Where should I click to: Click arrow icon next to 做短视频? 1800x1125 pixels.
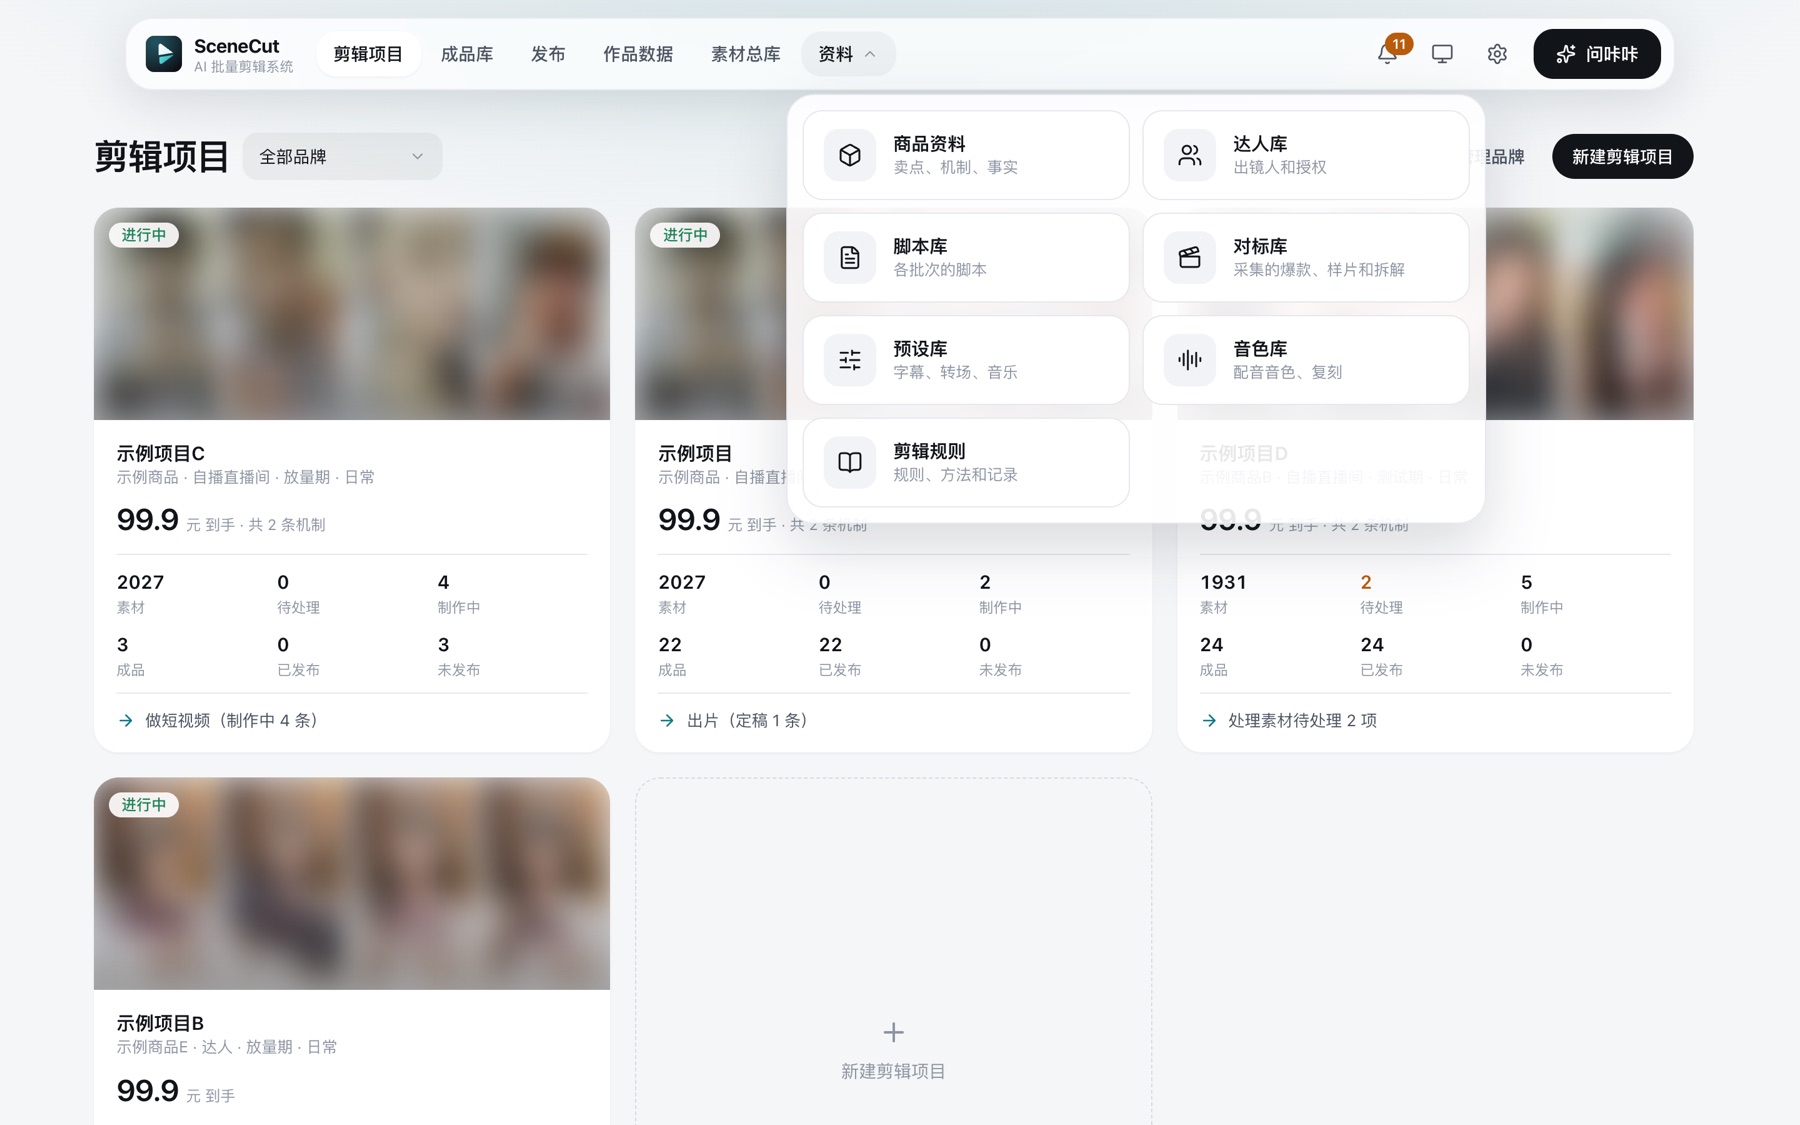point(126,720)
